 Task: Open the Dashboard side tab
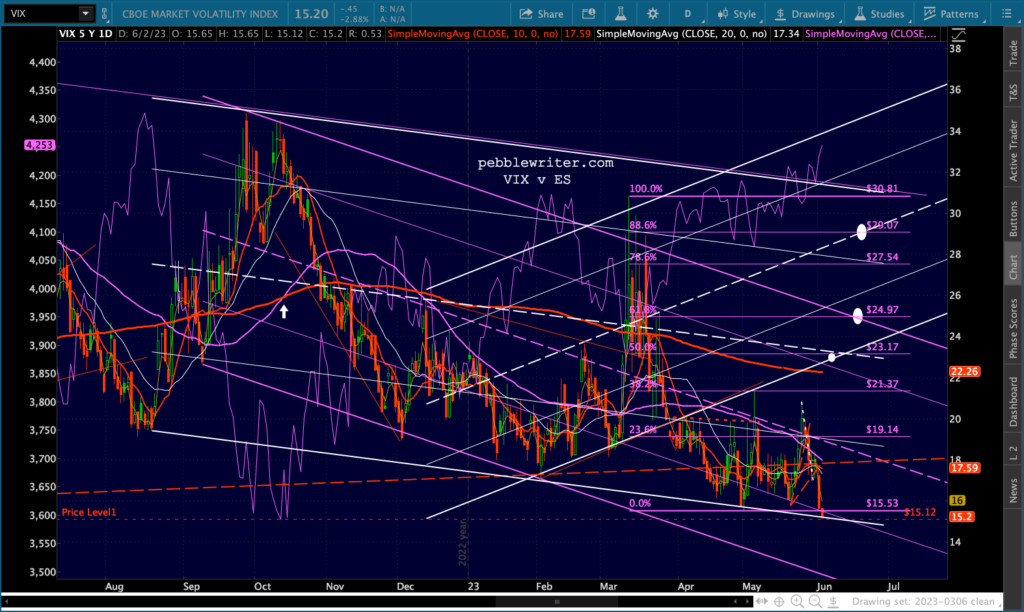coord(1014,401)
